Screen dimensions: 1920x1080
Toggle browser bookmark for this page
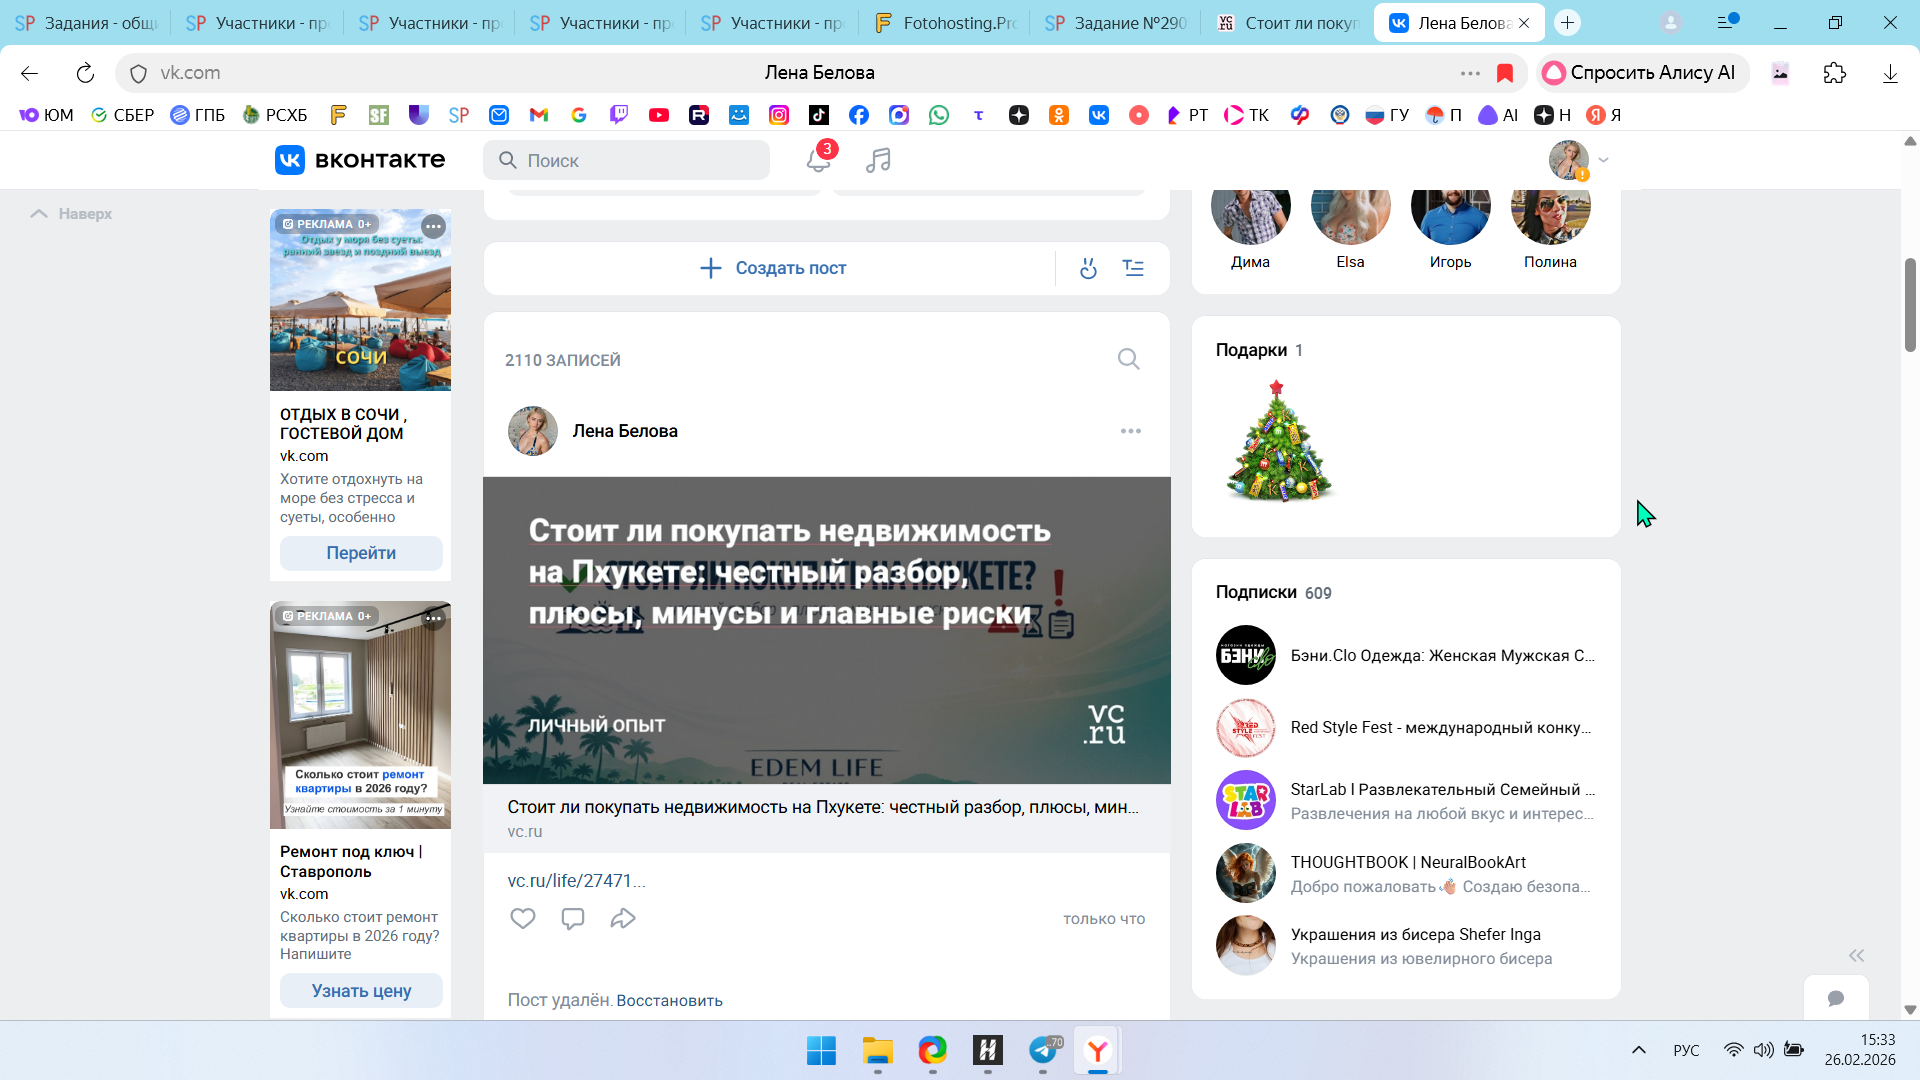pyautogui.click(x=1504, y=73)
